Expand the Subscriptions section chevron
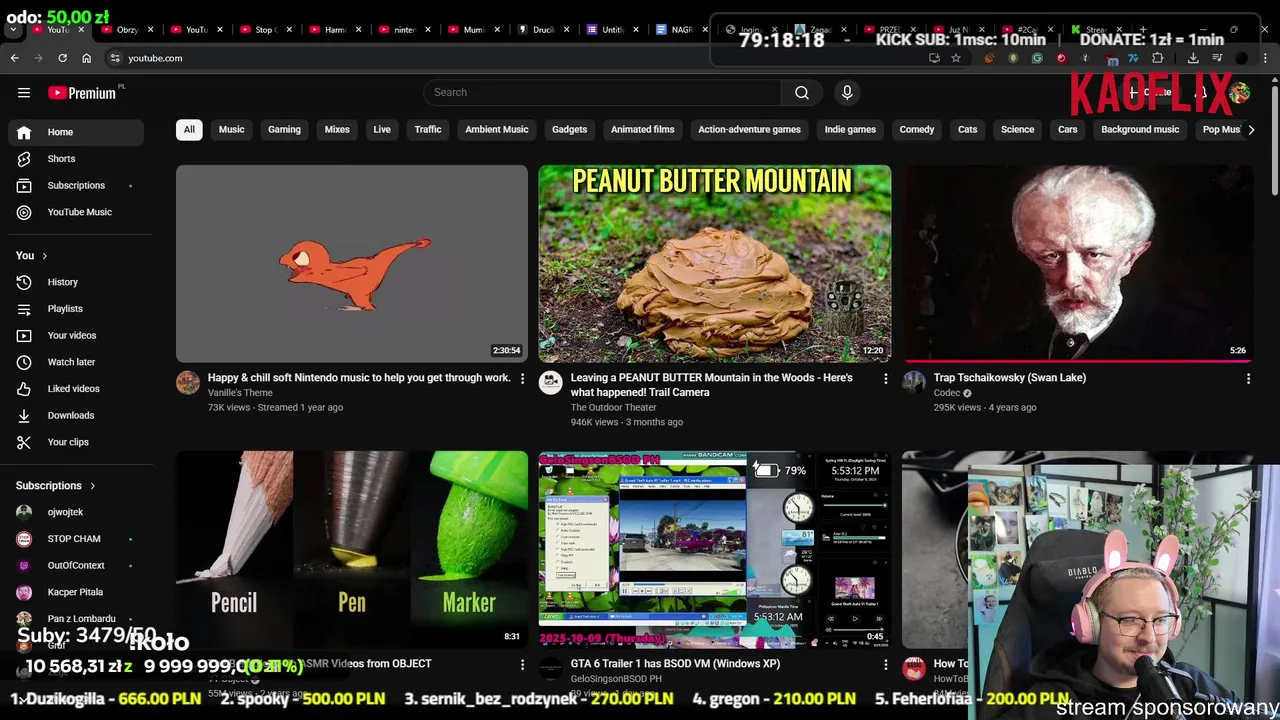 (x=92, y=486)
